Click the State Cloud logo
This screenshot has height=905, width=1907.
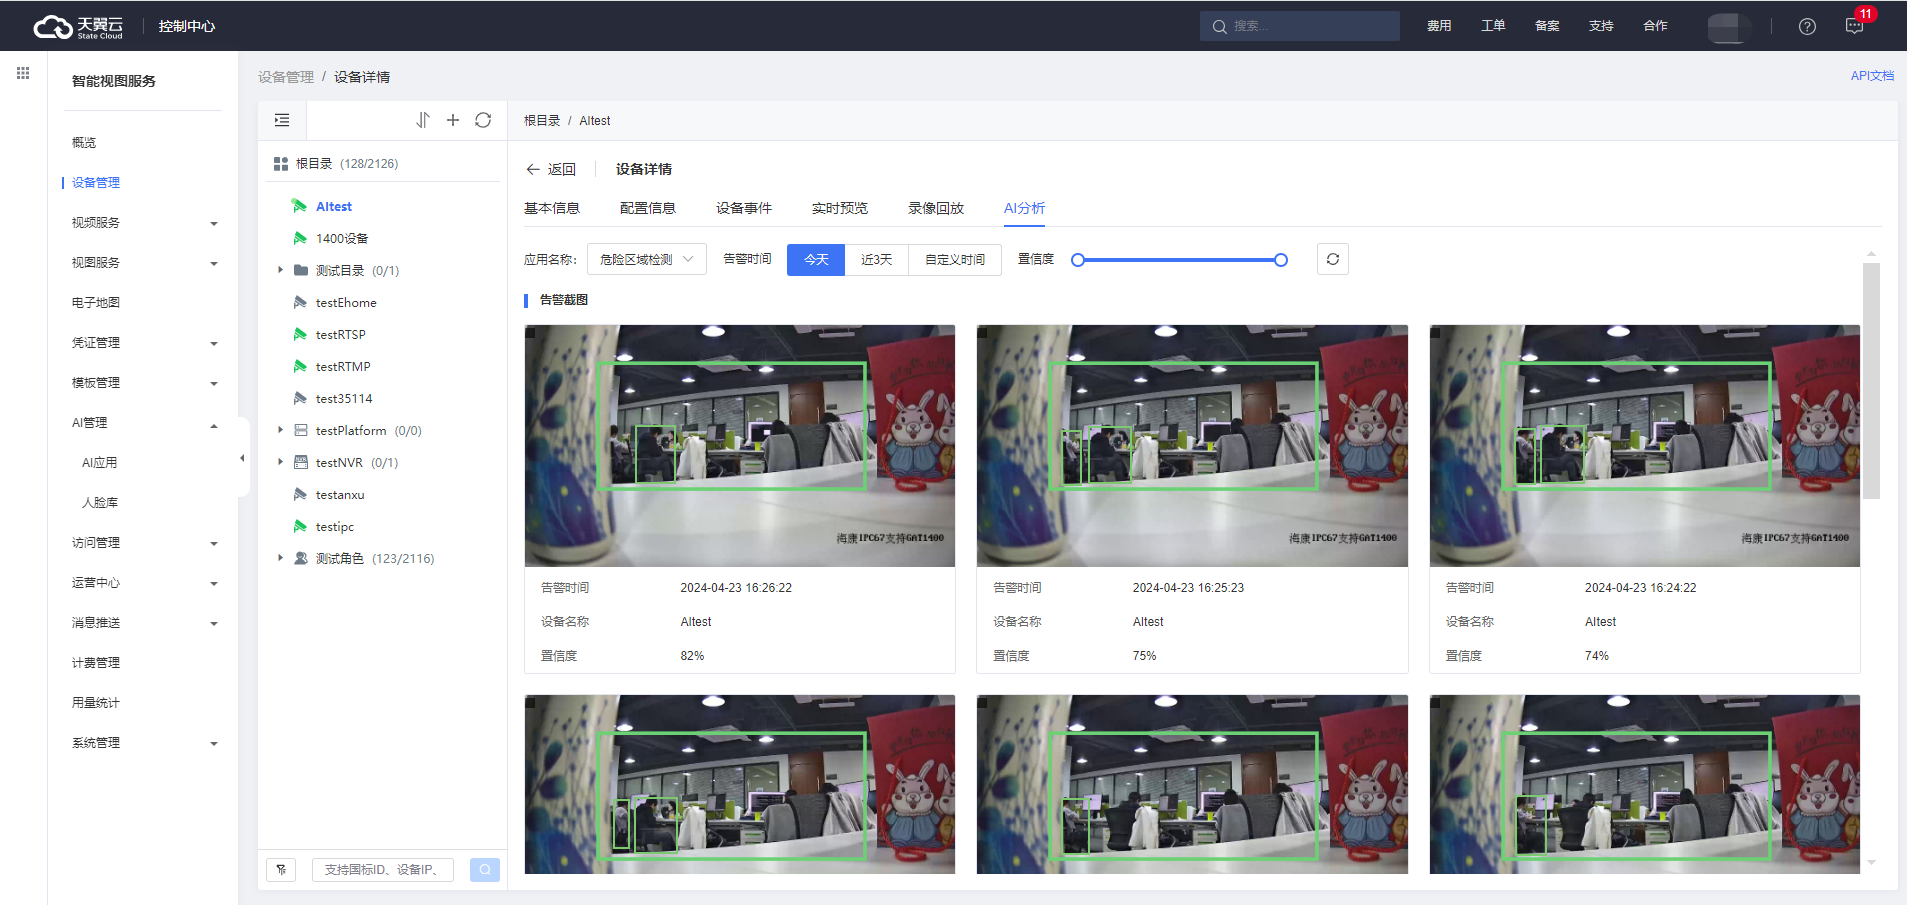tap(78, 26)
